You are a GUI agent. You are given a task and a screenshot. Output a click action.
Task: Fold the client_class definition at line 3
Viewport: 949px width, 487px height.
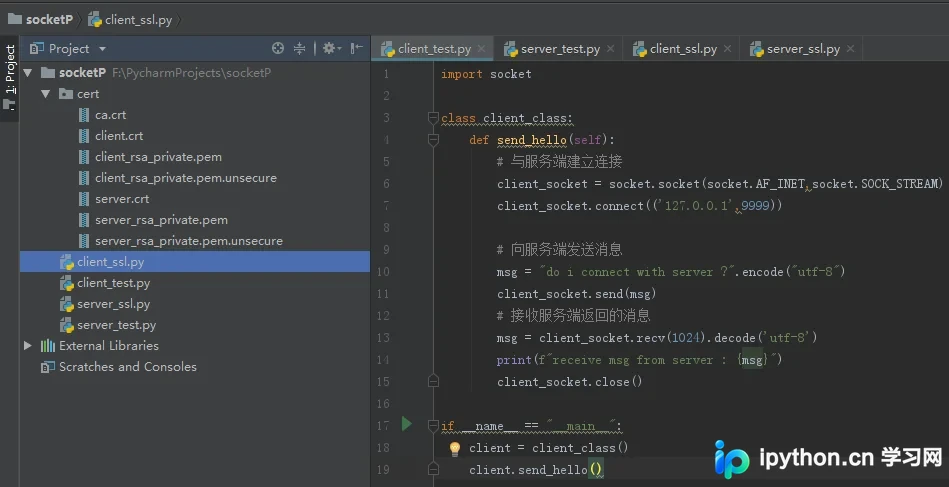433,117
